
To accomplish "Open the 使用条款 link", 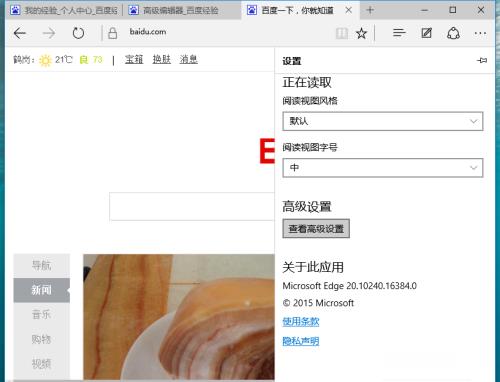I will (x=301, y=322).
